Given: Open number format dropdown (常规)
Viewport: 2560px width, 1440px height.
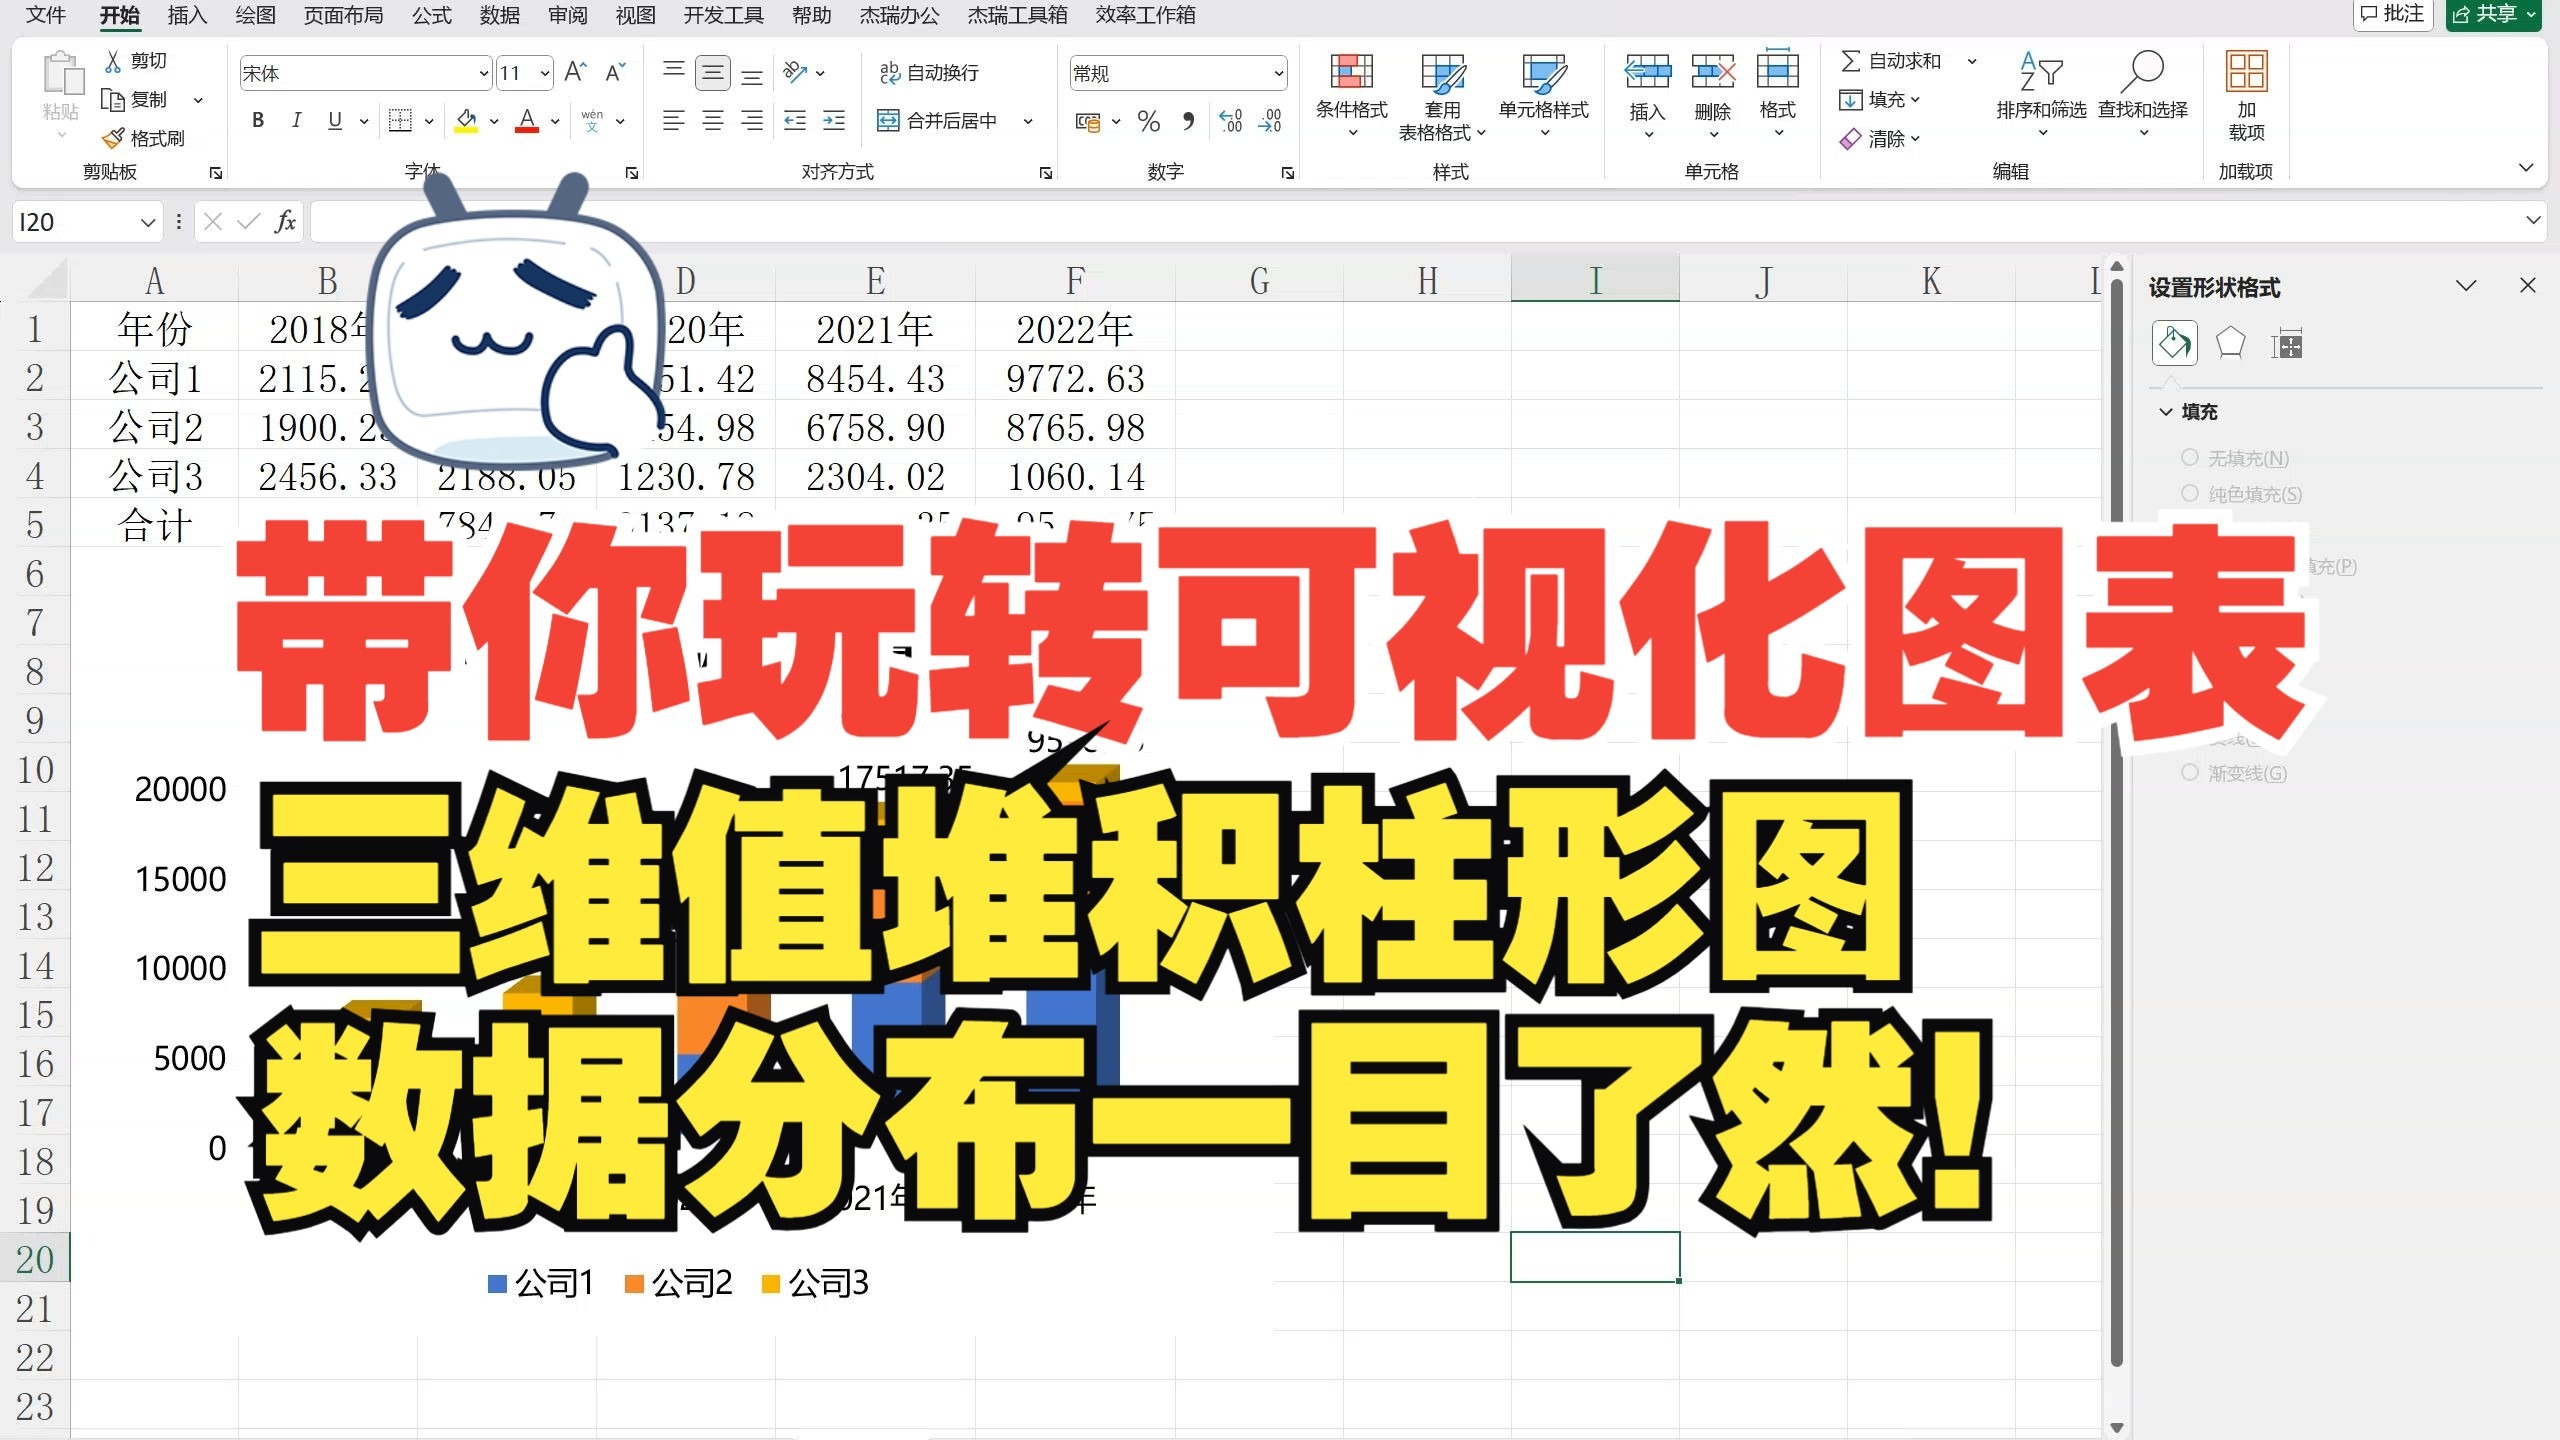Looking at the screenshot, I should point(1277,73).
